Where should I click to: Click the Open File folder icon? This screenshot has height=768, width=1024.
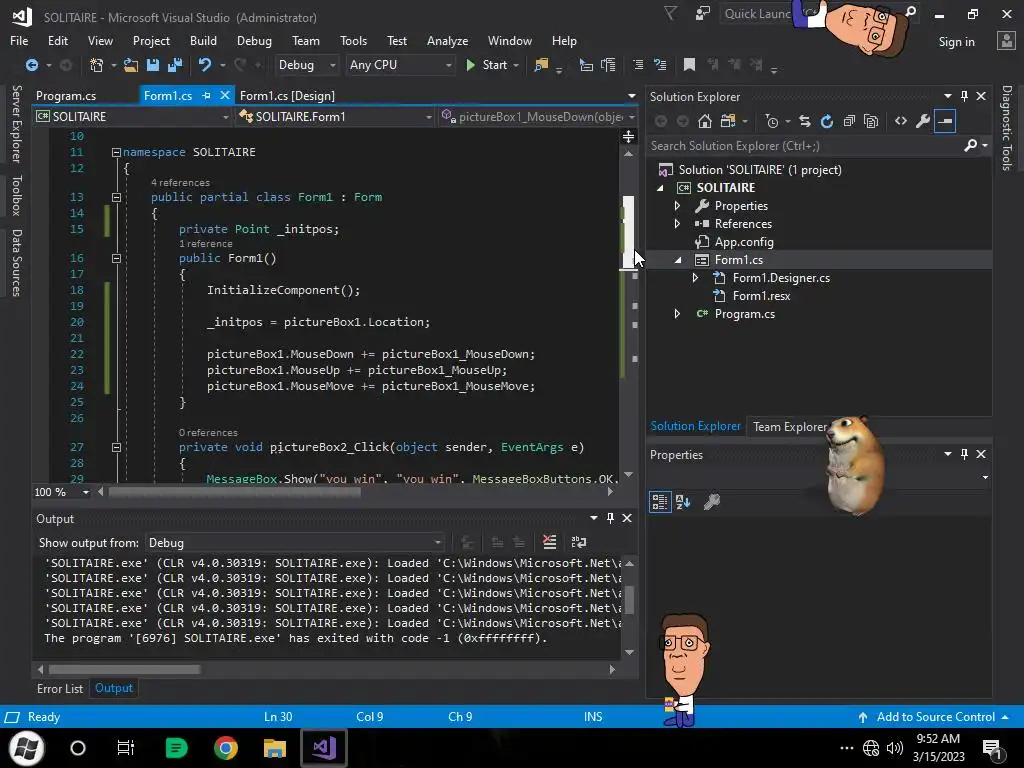point(131,65)
